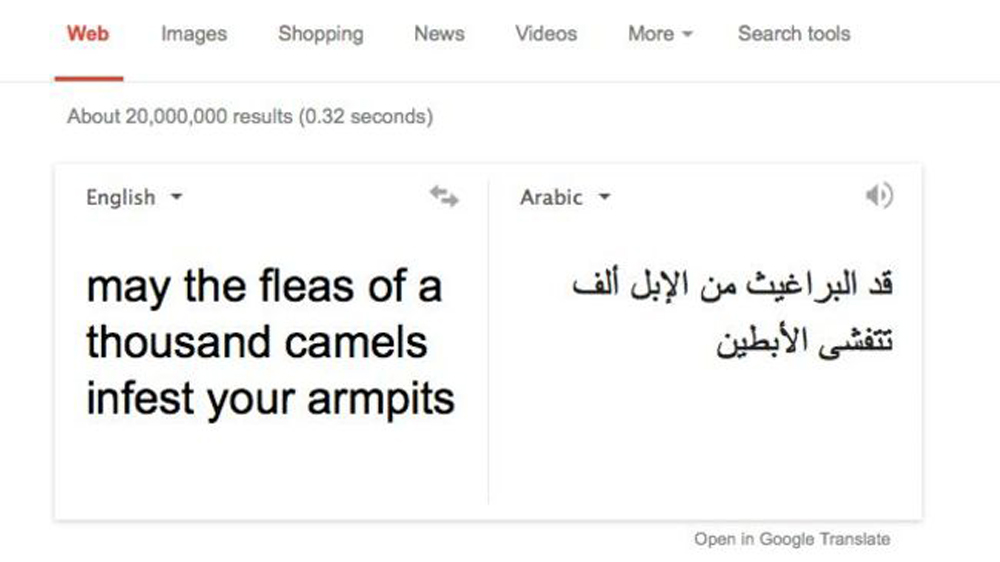Click the words "may the fleas"
Screen dimensions: 1000x562
coord(219,287)
